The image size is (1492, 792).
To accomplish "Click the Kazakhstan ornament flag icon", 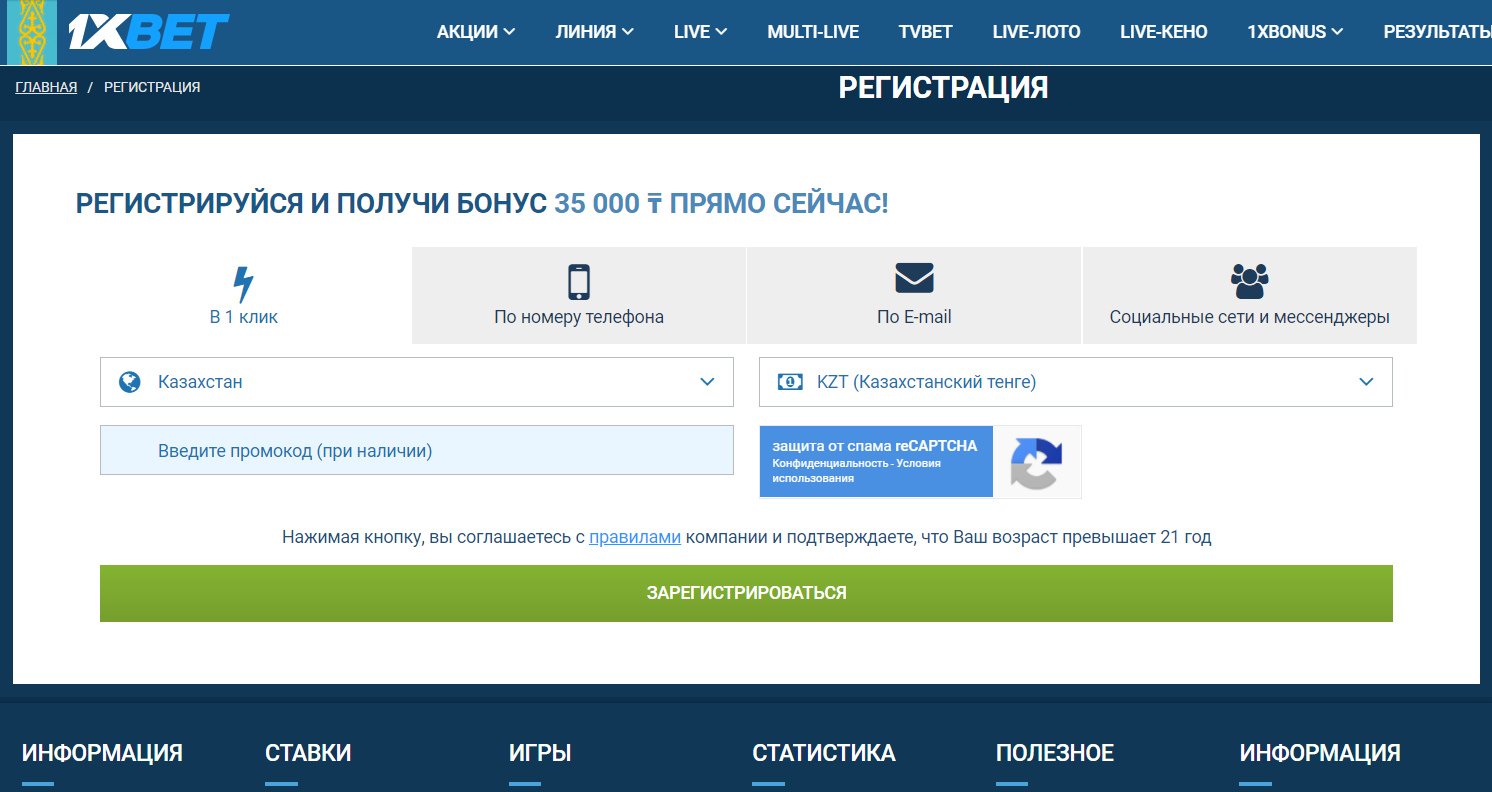I will point(32,32).
